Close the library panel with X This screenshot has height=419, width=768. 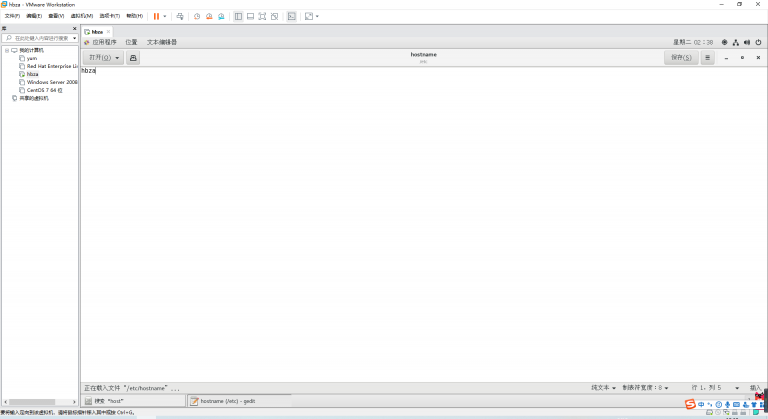pos(74,28)
